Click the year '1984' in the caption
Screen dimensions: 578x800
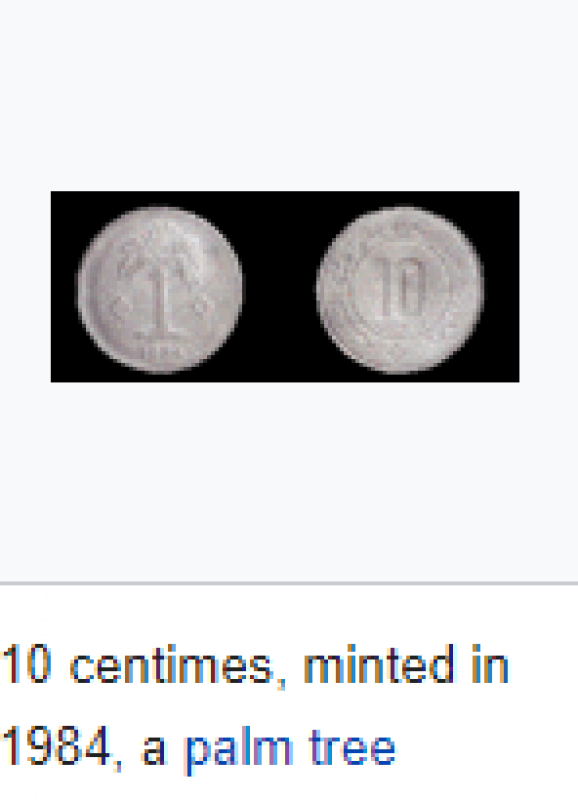(x=56, y=746)
